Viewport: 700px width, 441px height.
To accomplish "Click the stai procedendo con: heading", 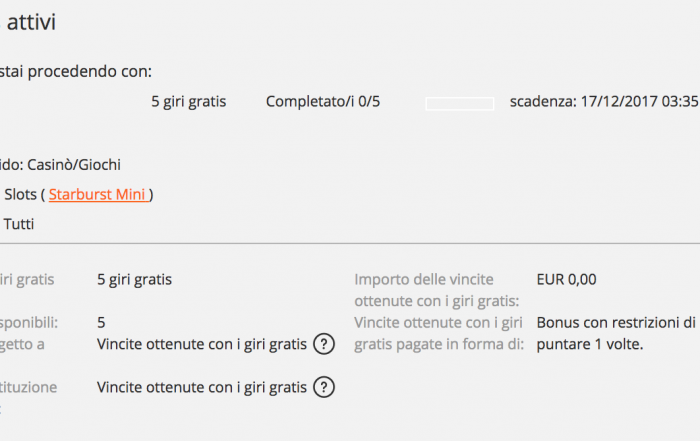I will tap(76, 71).
